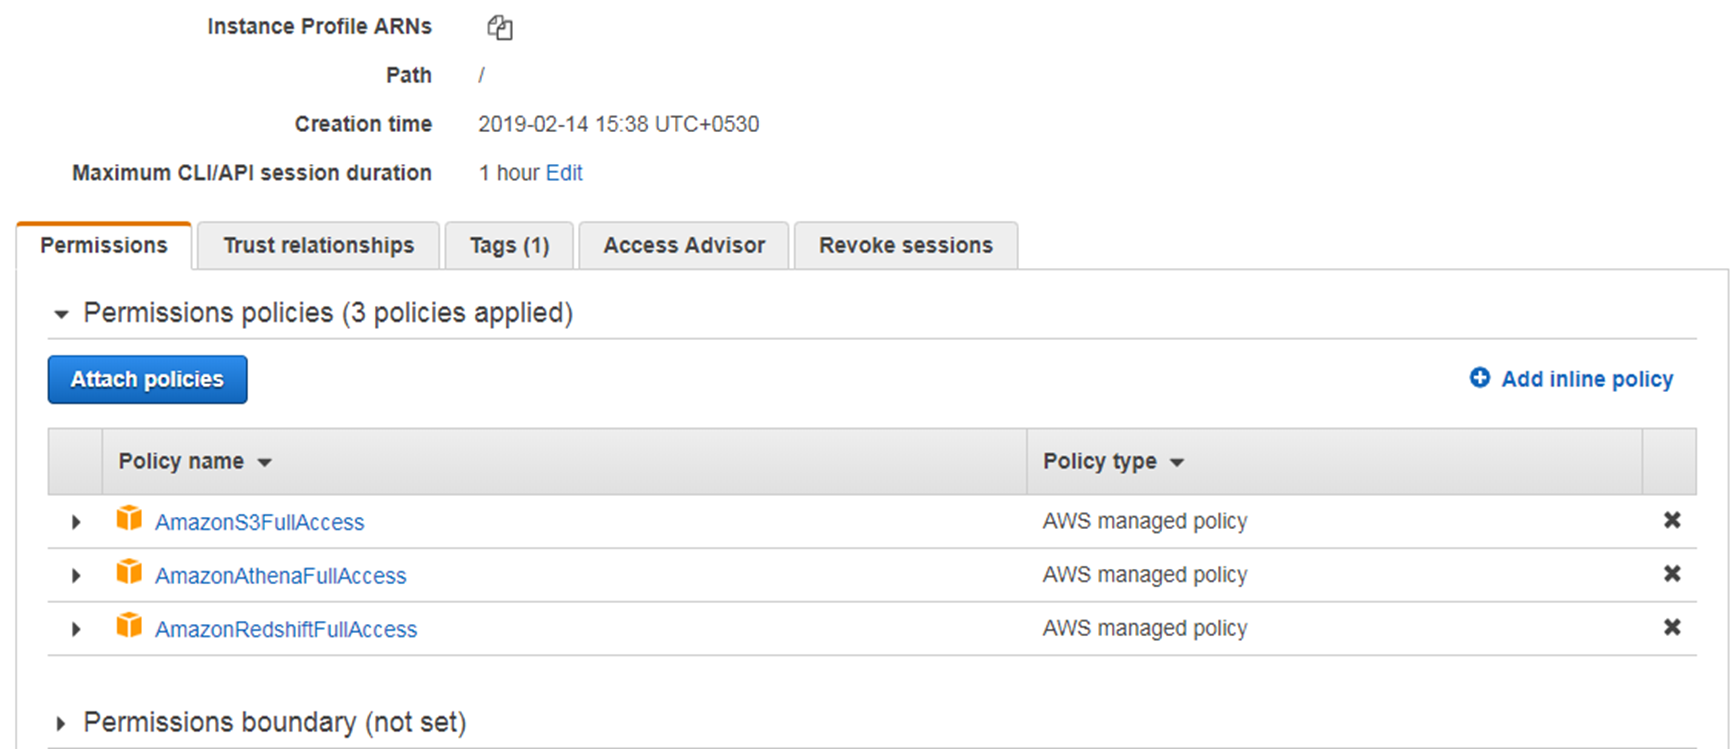
Task: Expand the AmazonRedshiftFullAccess row arrow
Action: (x=76, y=629)
